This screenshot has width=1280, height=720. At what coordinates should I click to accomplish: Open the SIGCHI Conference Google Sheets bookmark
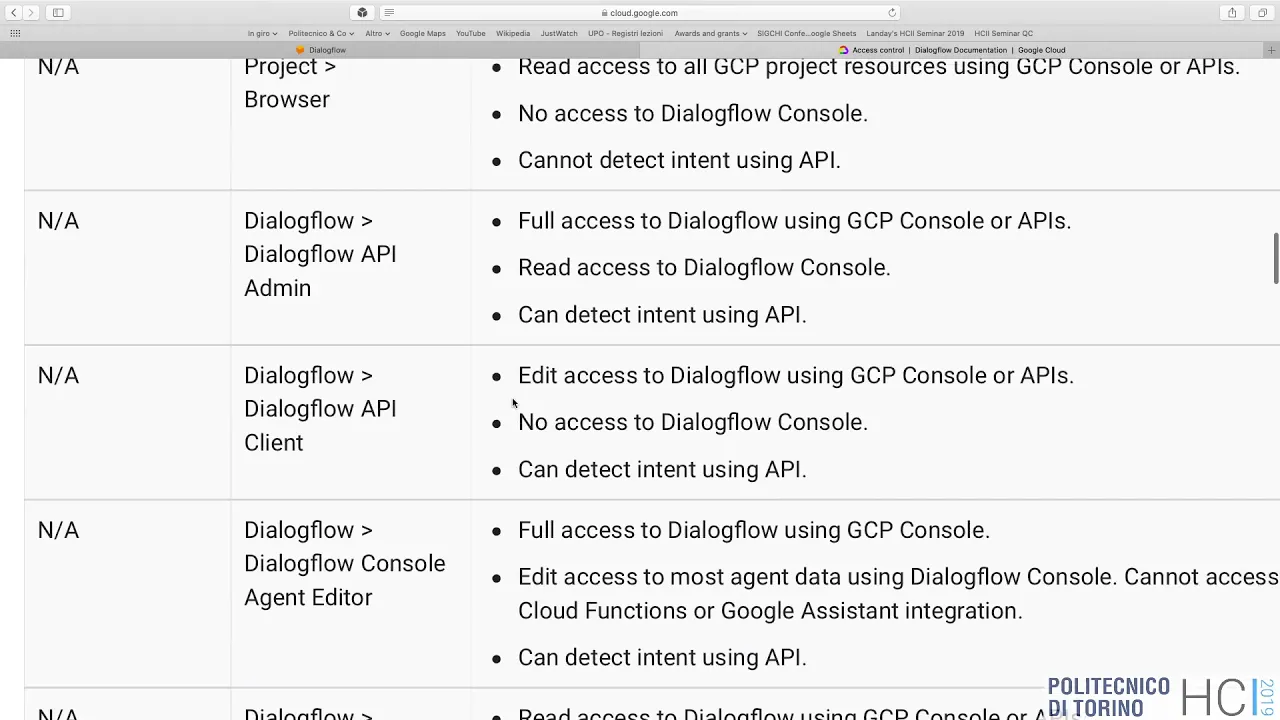click(x=806, y=33)
